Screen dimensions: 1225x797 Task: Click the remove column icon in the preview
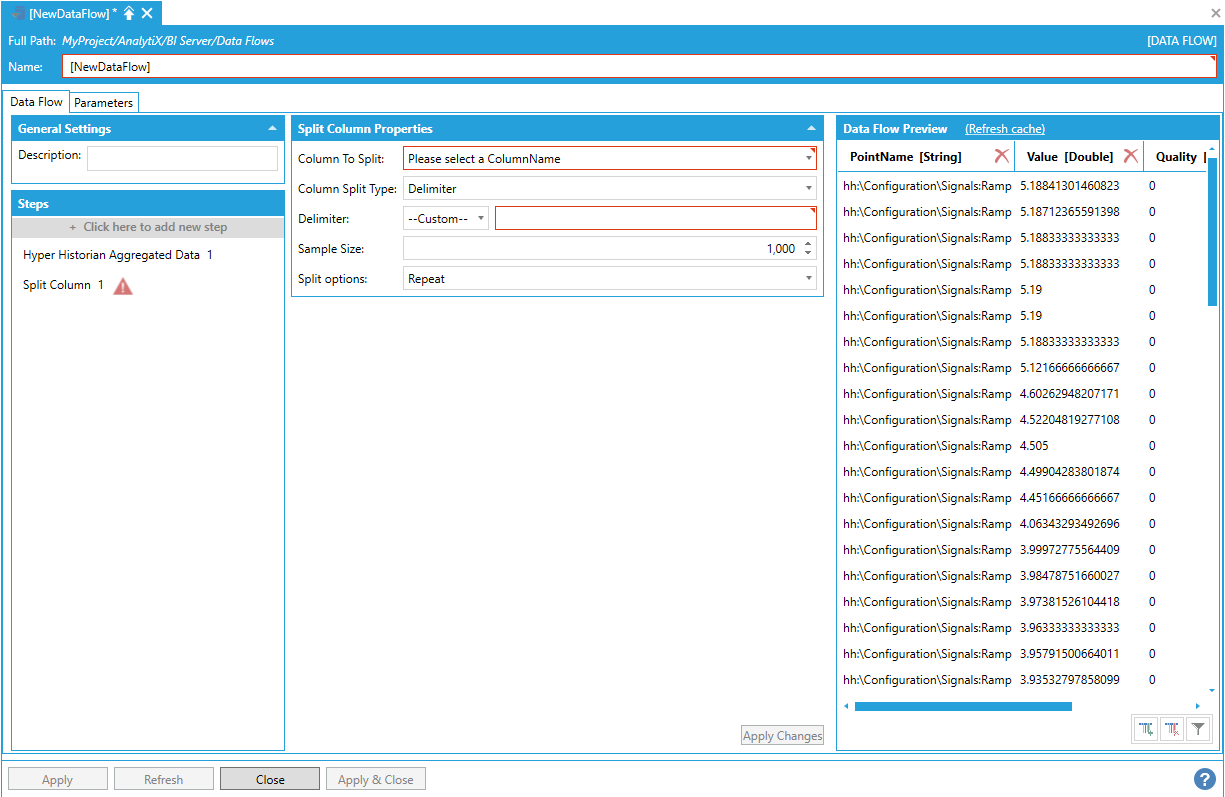[1173, 730]
